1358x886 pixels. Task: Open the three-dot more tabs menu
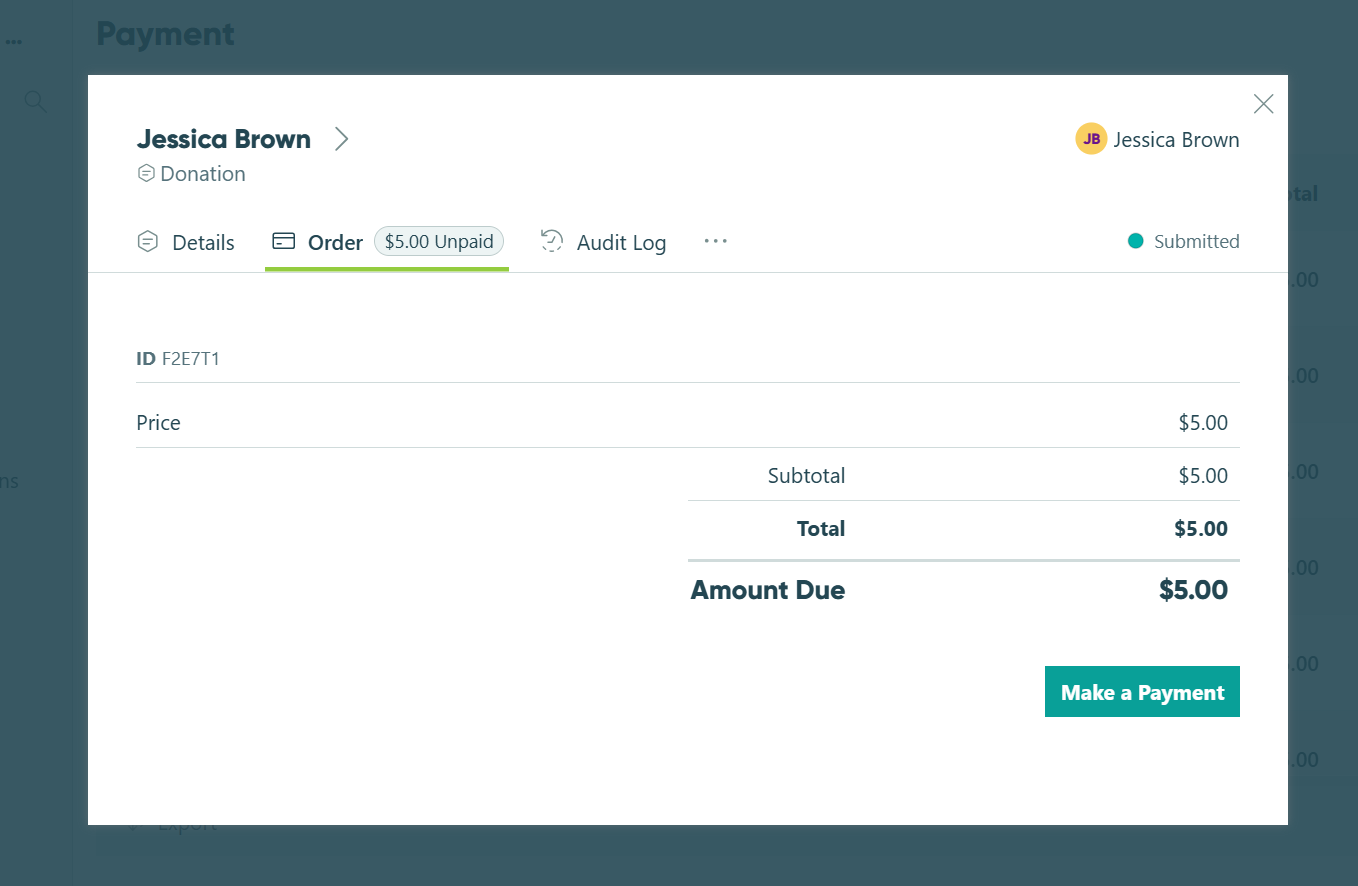coord(715,241)
